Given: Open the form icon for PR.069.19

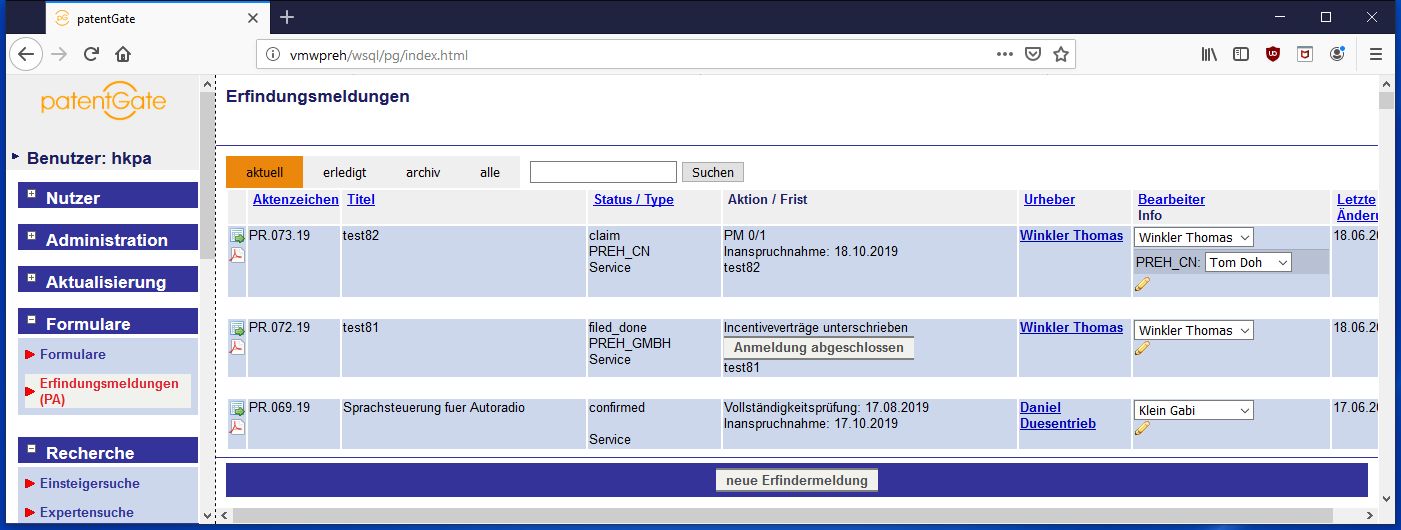Looking at the screenshot, I should tap(237, 409).
